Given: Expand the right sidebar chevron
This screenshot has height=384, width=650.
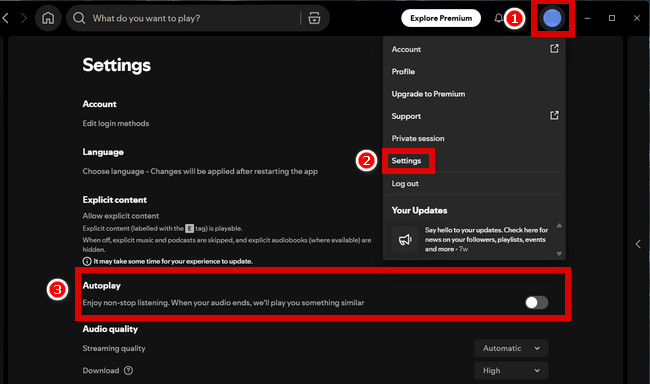Looking at the screenshot, I should 638,244.
